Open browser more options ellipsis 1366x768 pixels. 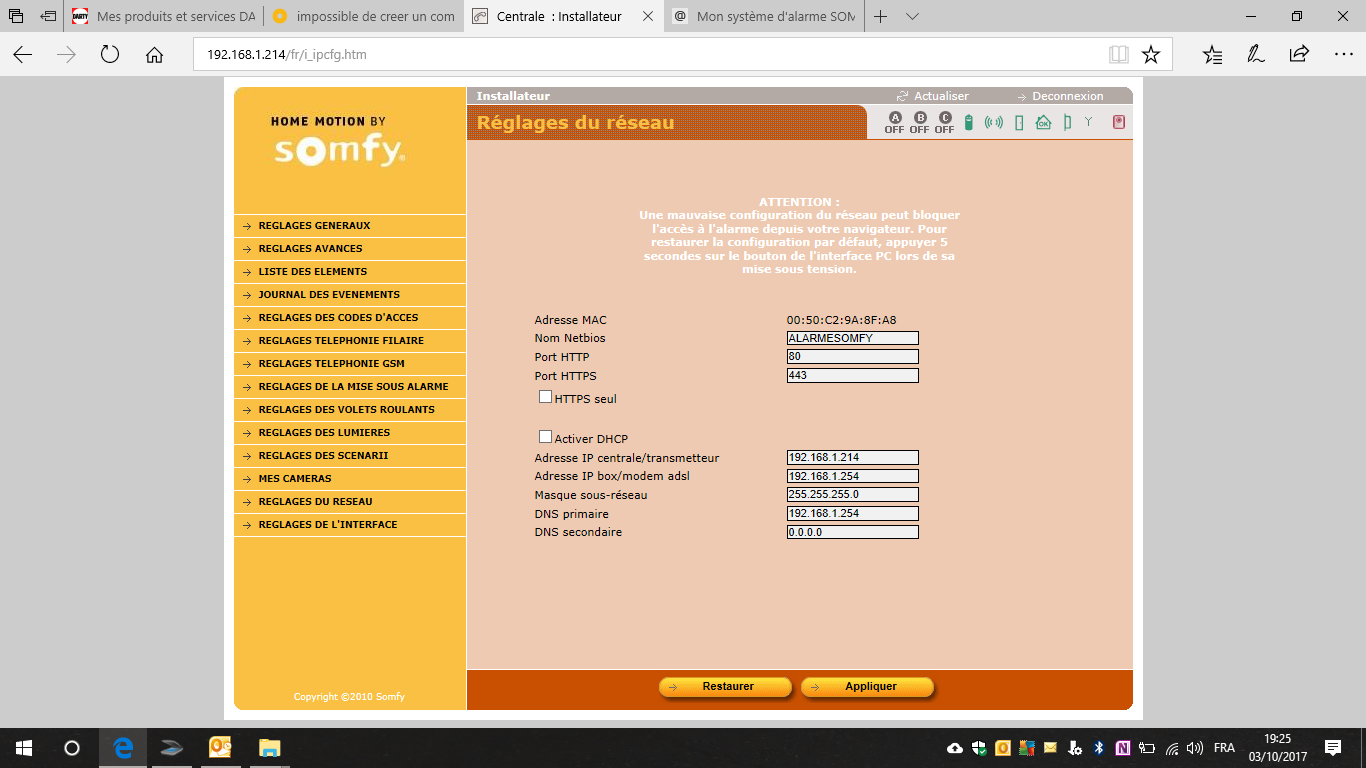point(1342,55)
